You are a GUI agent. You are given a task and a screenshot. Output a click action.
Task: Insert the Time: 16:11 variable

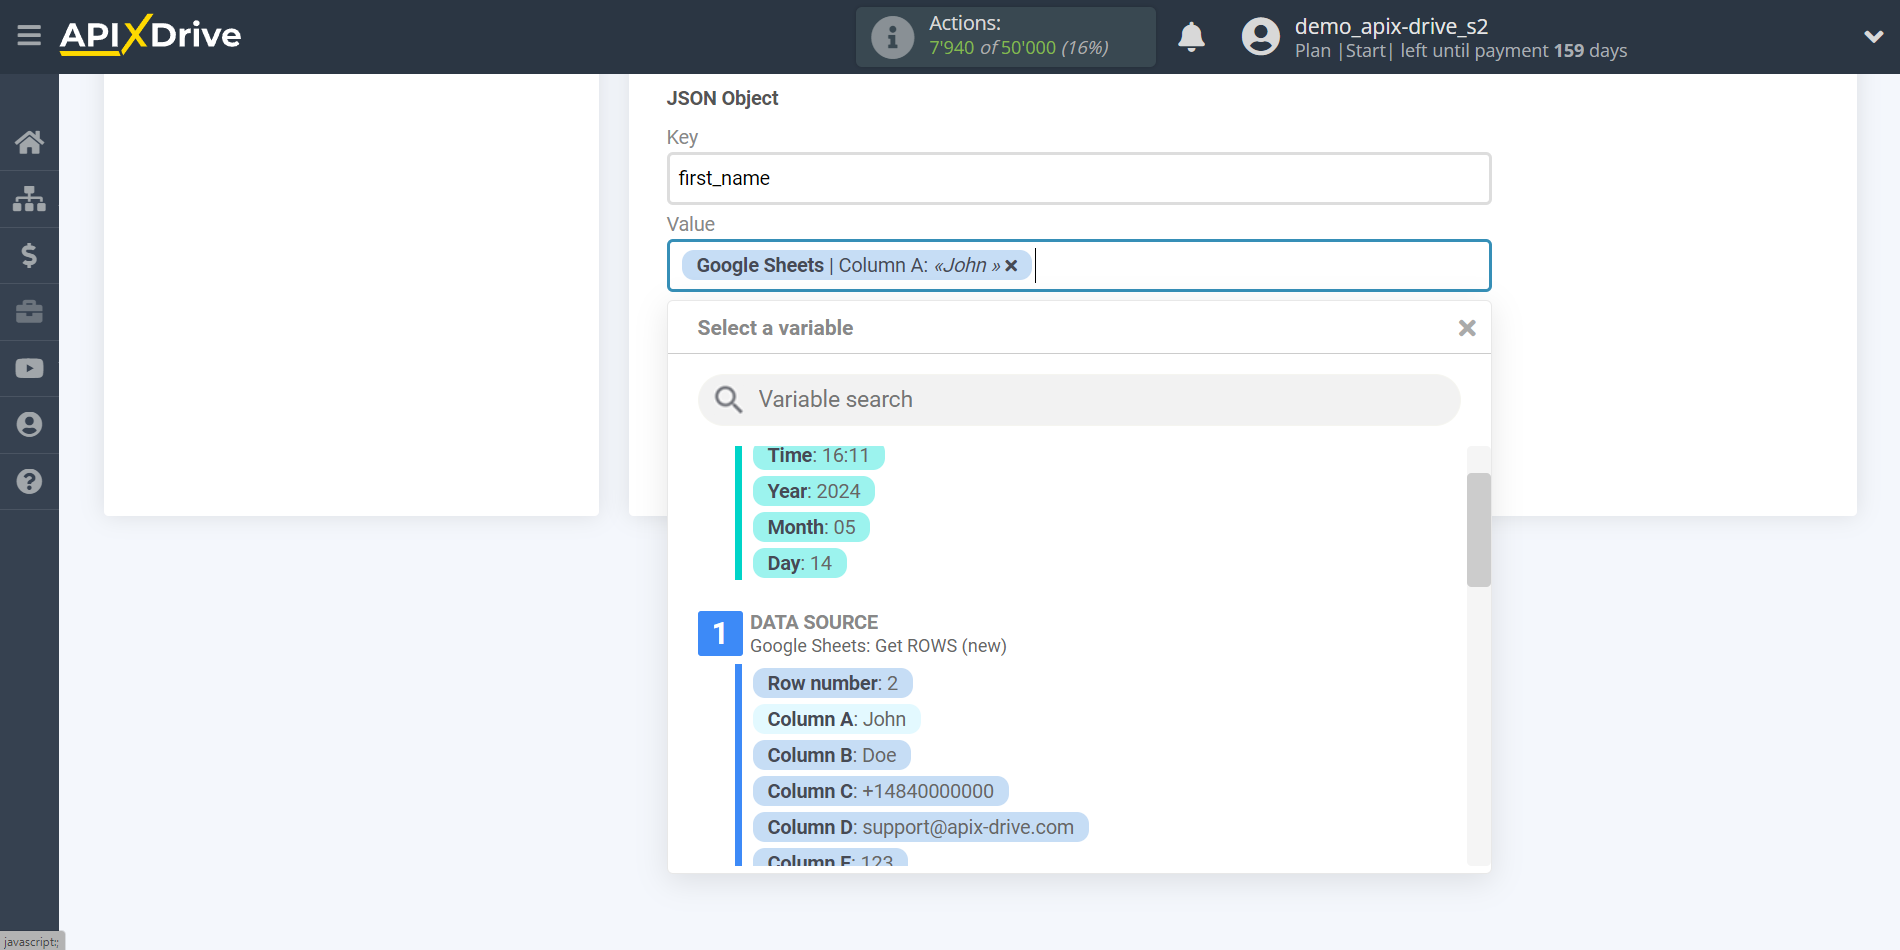pyautogui.click(x=818, y=456)
